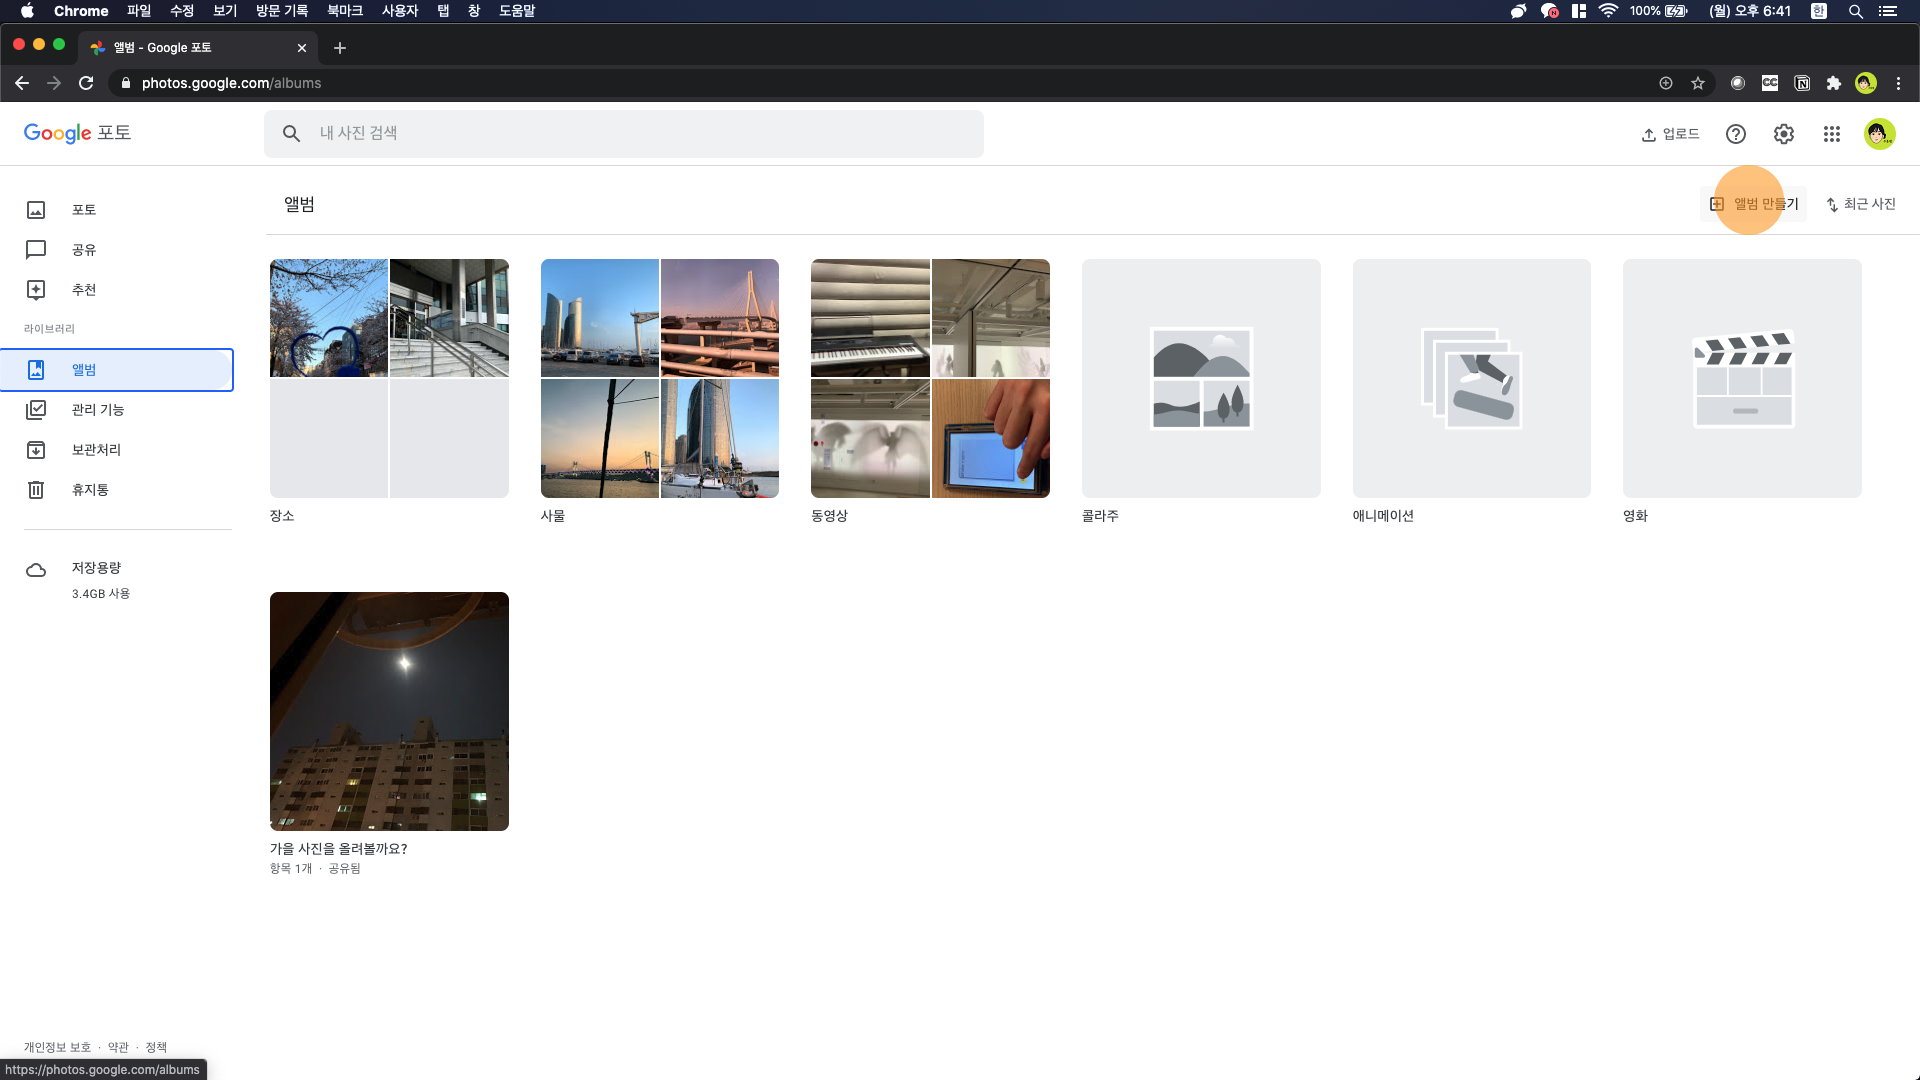Viewport: 1920px width, 1080px height.
Task: Open the privacy (개인정보 보호) link
Action: 57,1047
